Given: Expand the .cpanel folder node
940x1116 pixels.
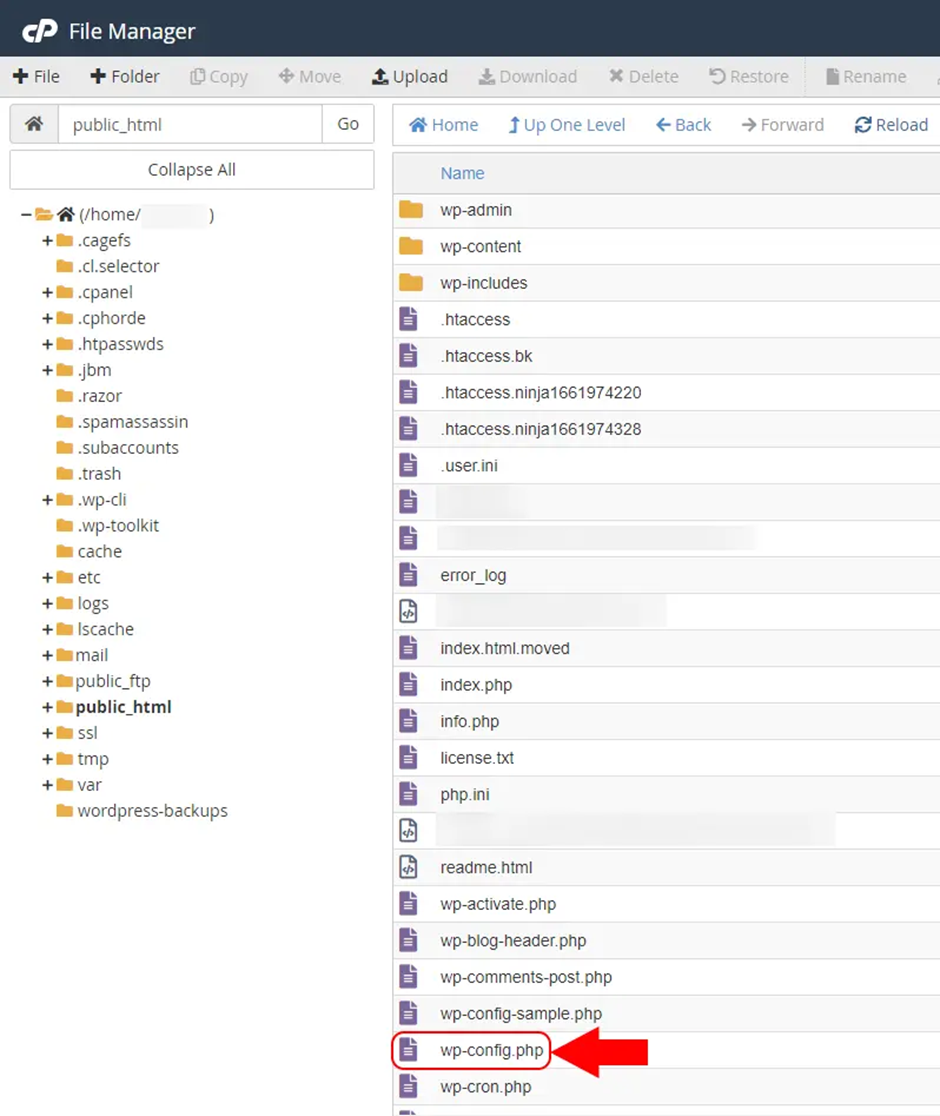Looking at the screenshot, I should pyautogui.click(x=48, y=292).
